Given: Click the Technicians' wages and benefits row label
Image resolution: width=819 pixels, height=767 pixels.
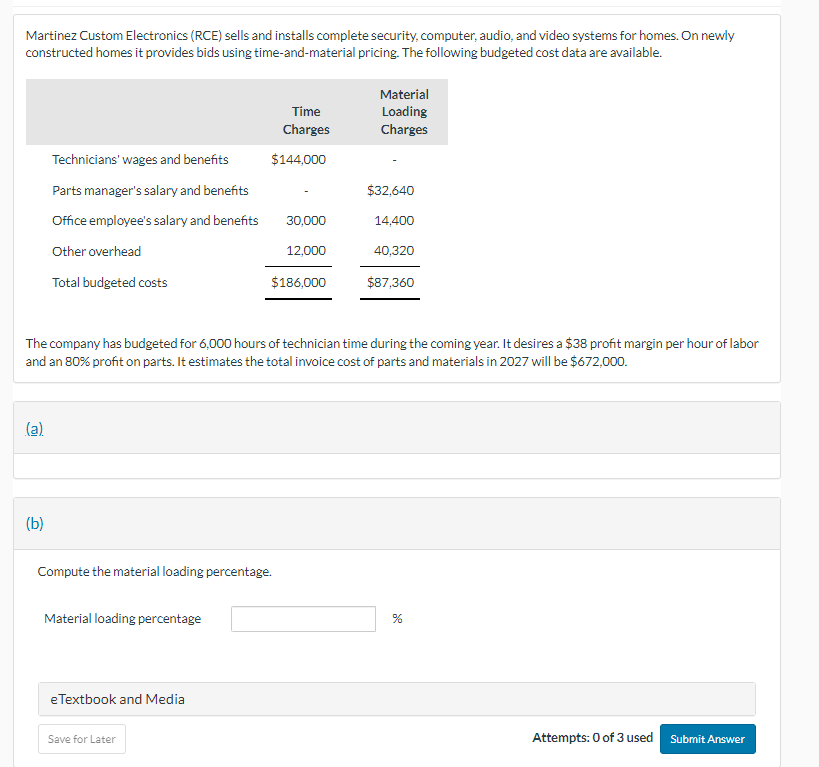Looking at the screenshot, I should tap(140, 160).
